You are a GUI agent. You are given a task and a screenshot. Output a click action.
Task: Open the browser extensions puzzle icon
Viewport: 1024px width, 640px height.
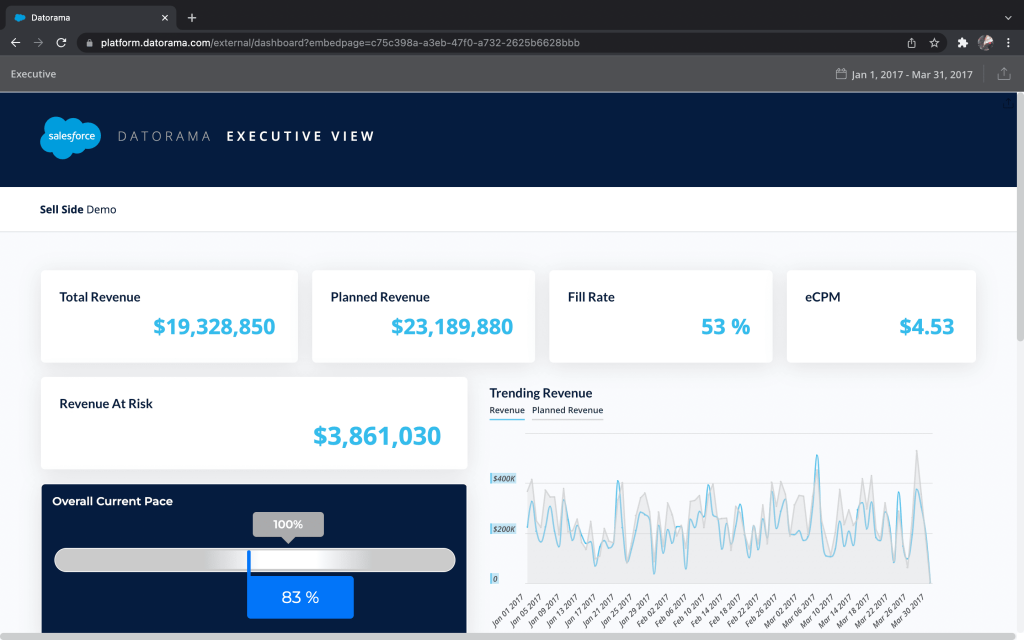963,43
